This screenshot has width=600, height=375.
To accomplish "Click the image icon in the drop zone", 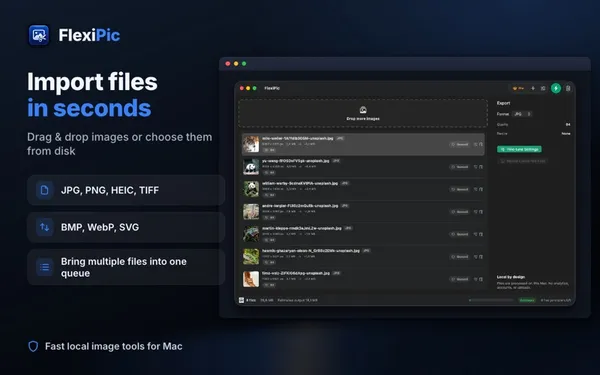I will pyautogui.click(x=363, y=110).
